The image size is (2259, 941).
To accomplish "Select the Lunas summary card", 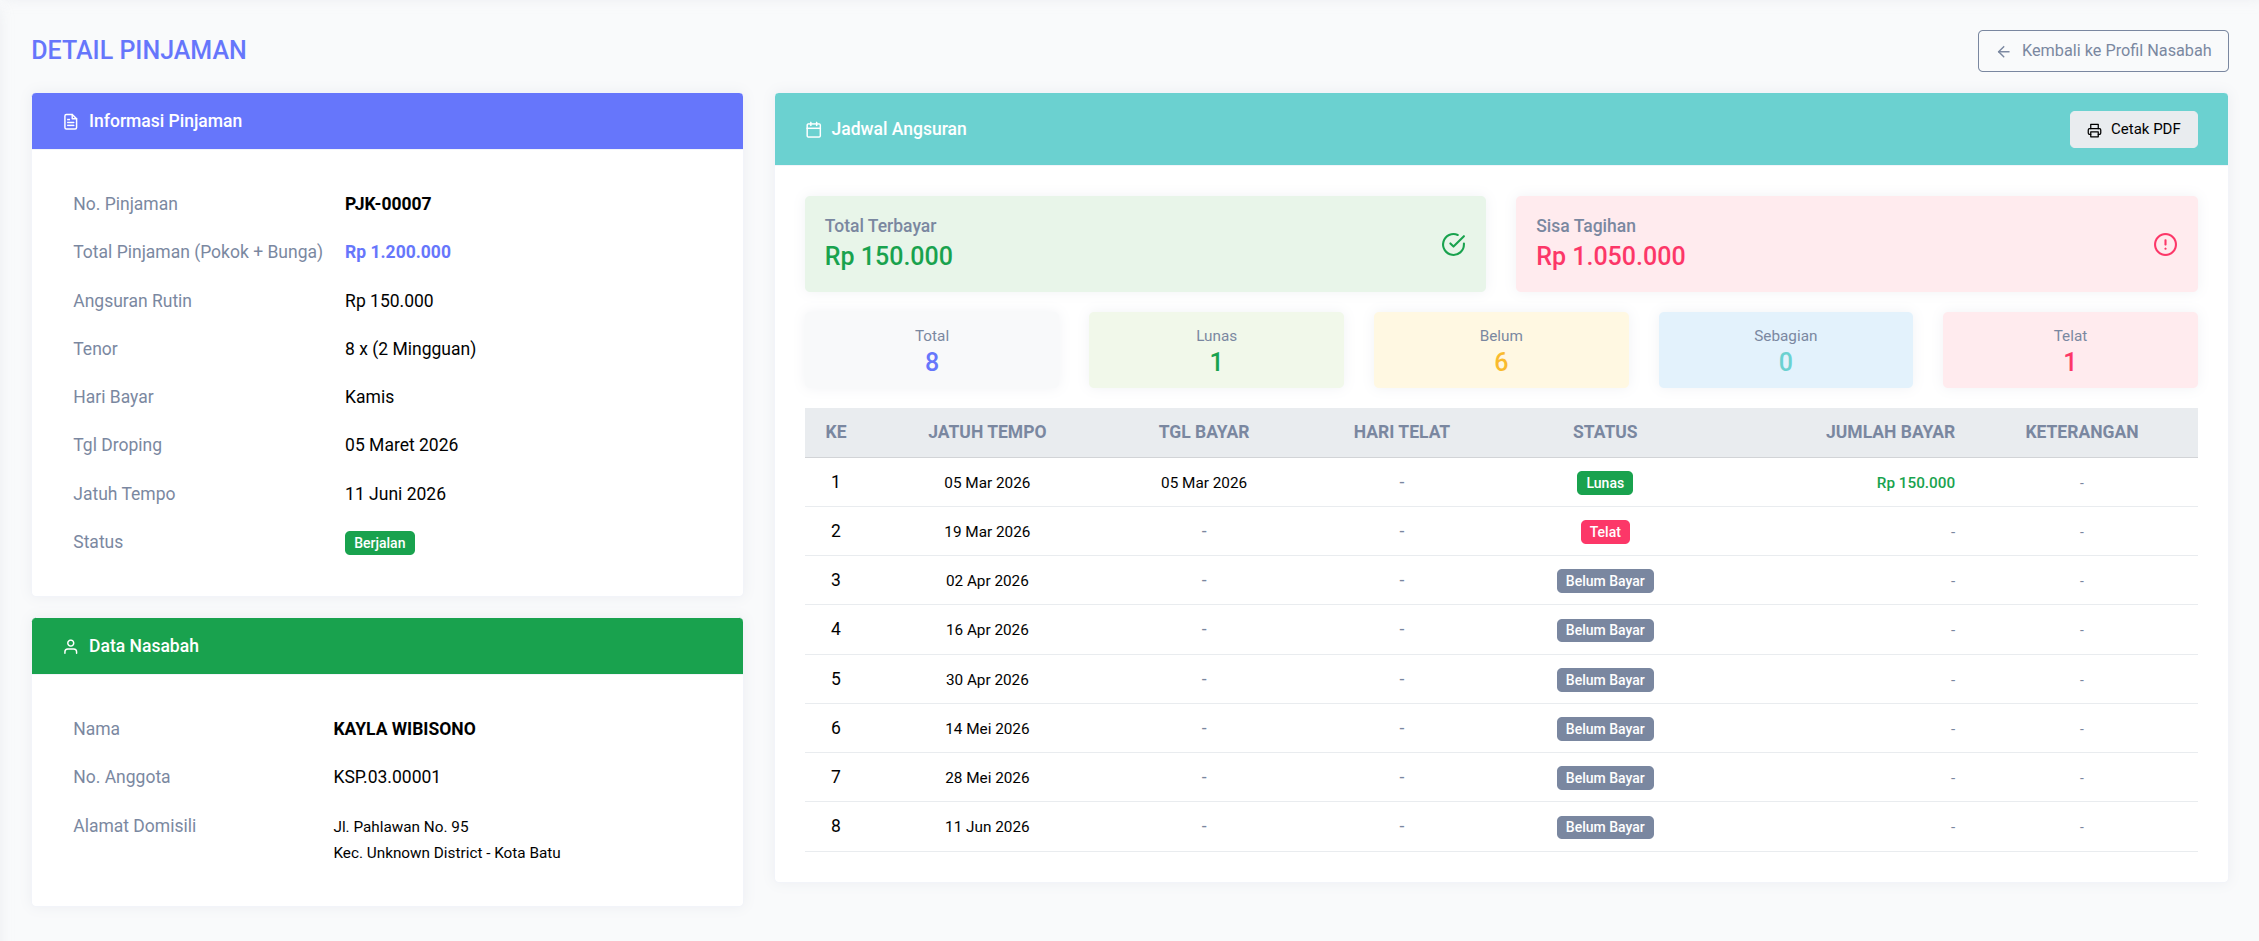I will tap(1215, 350).
